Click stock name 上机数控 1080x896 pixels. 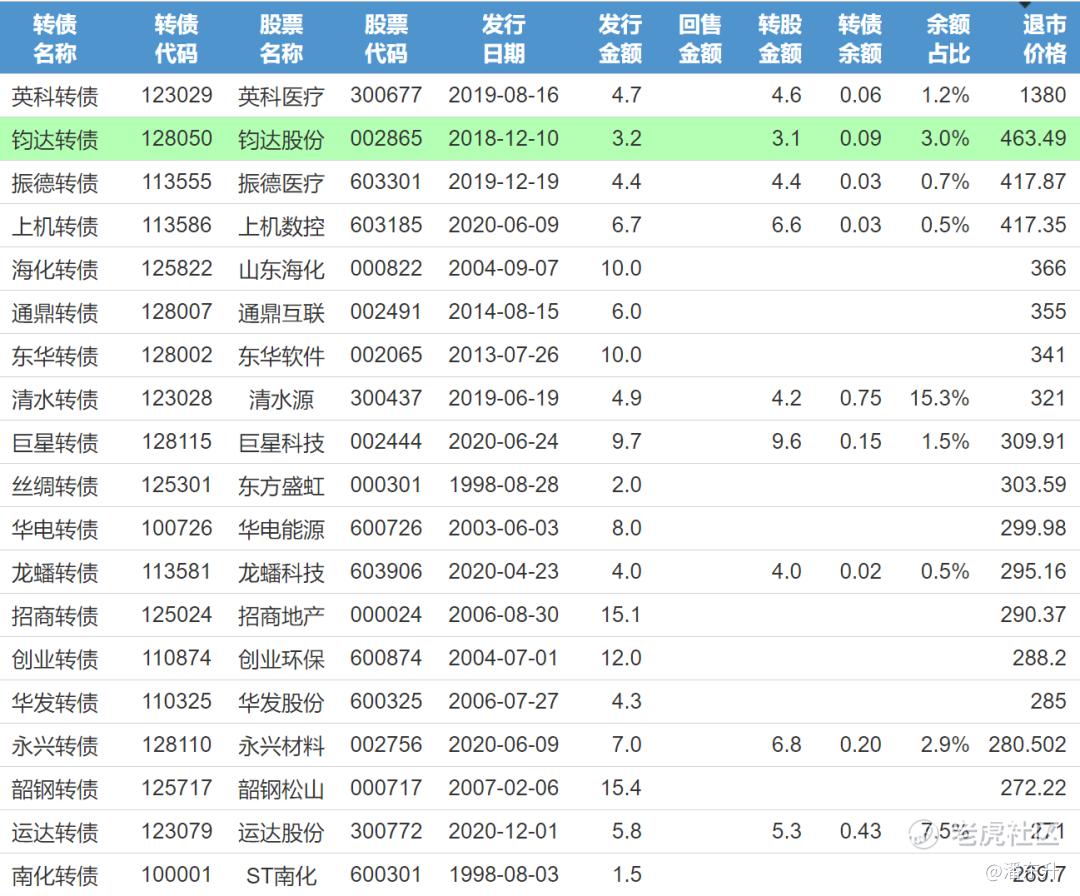click(281, 226)
